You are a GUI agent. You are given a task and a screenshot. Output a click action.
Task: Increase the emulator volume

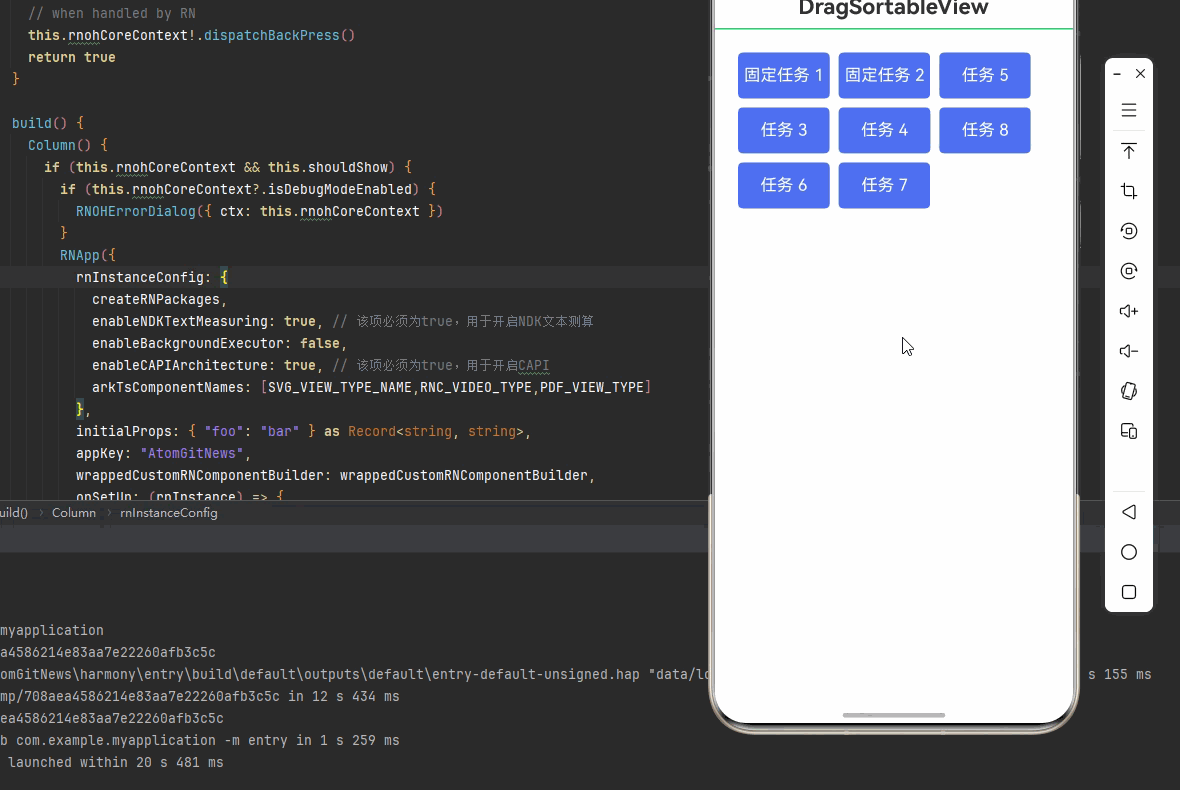[1128, 311]
